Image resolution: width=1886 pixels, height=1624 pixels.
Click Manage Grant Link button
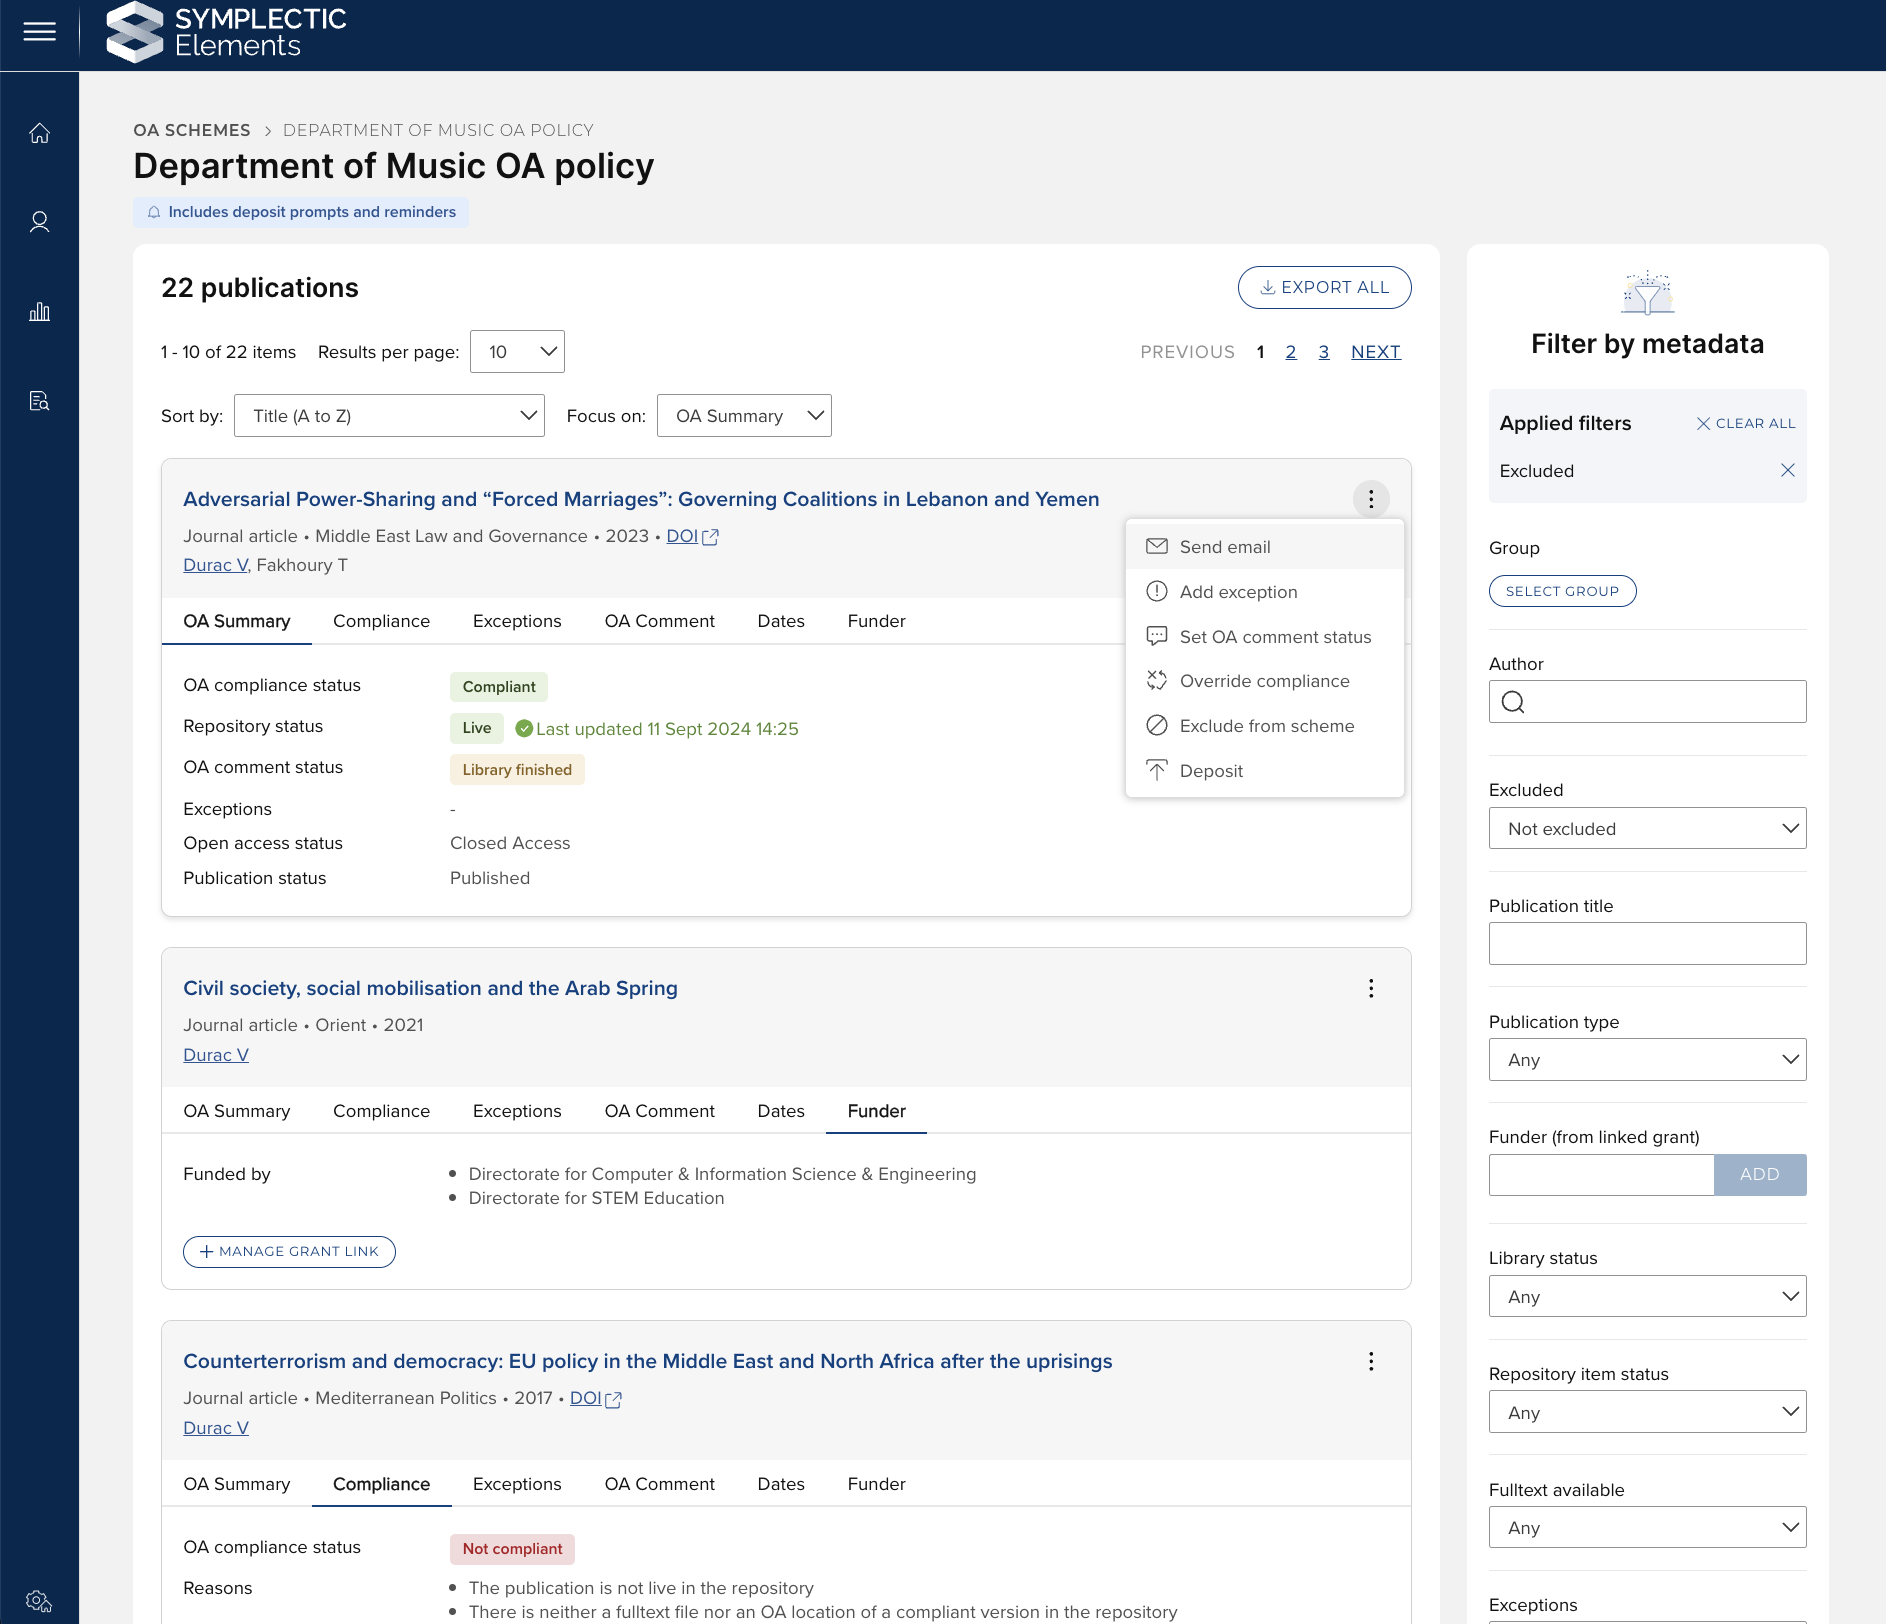(289, 1252)
